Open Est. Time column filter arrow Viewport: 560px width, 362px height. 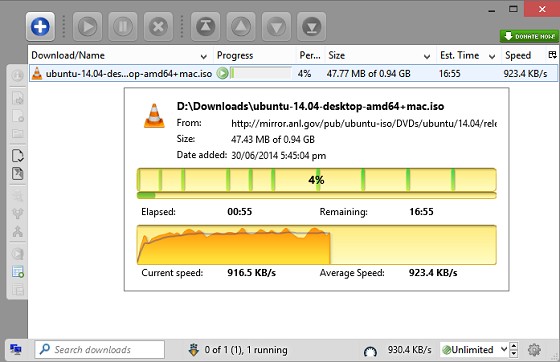(x=492, y=56)
